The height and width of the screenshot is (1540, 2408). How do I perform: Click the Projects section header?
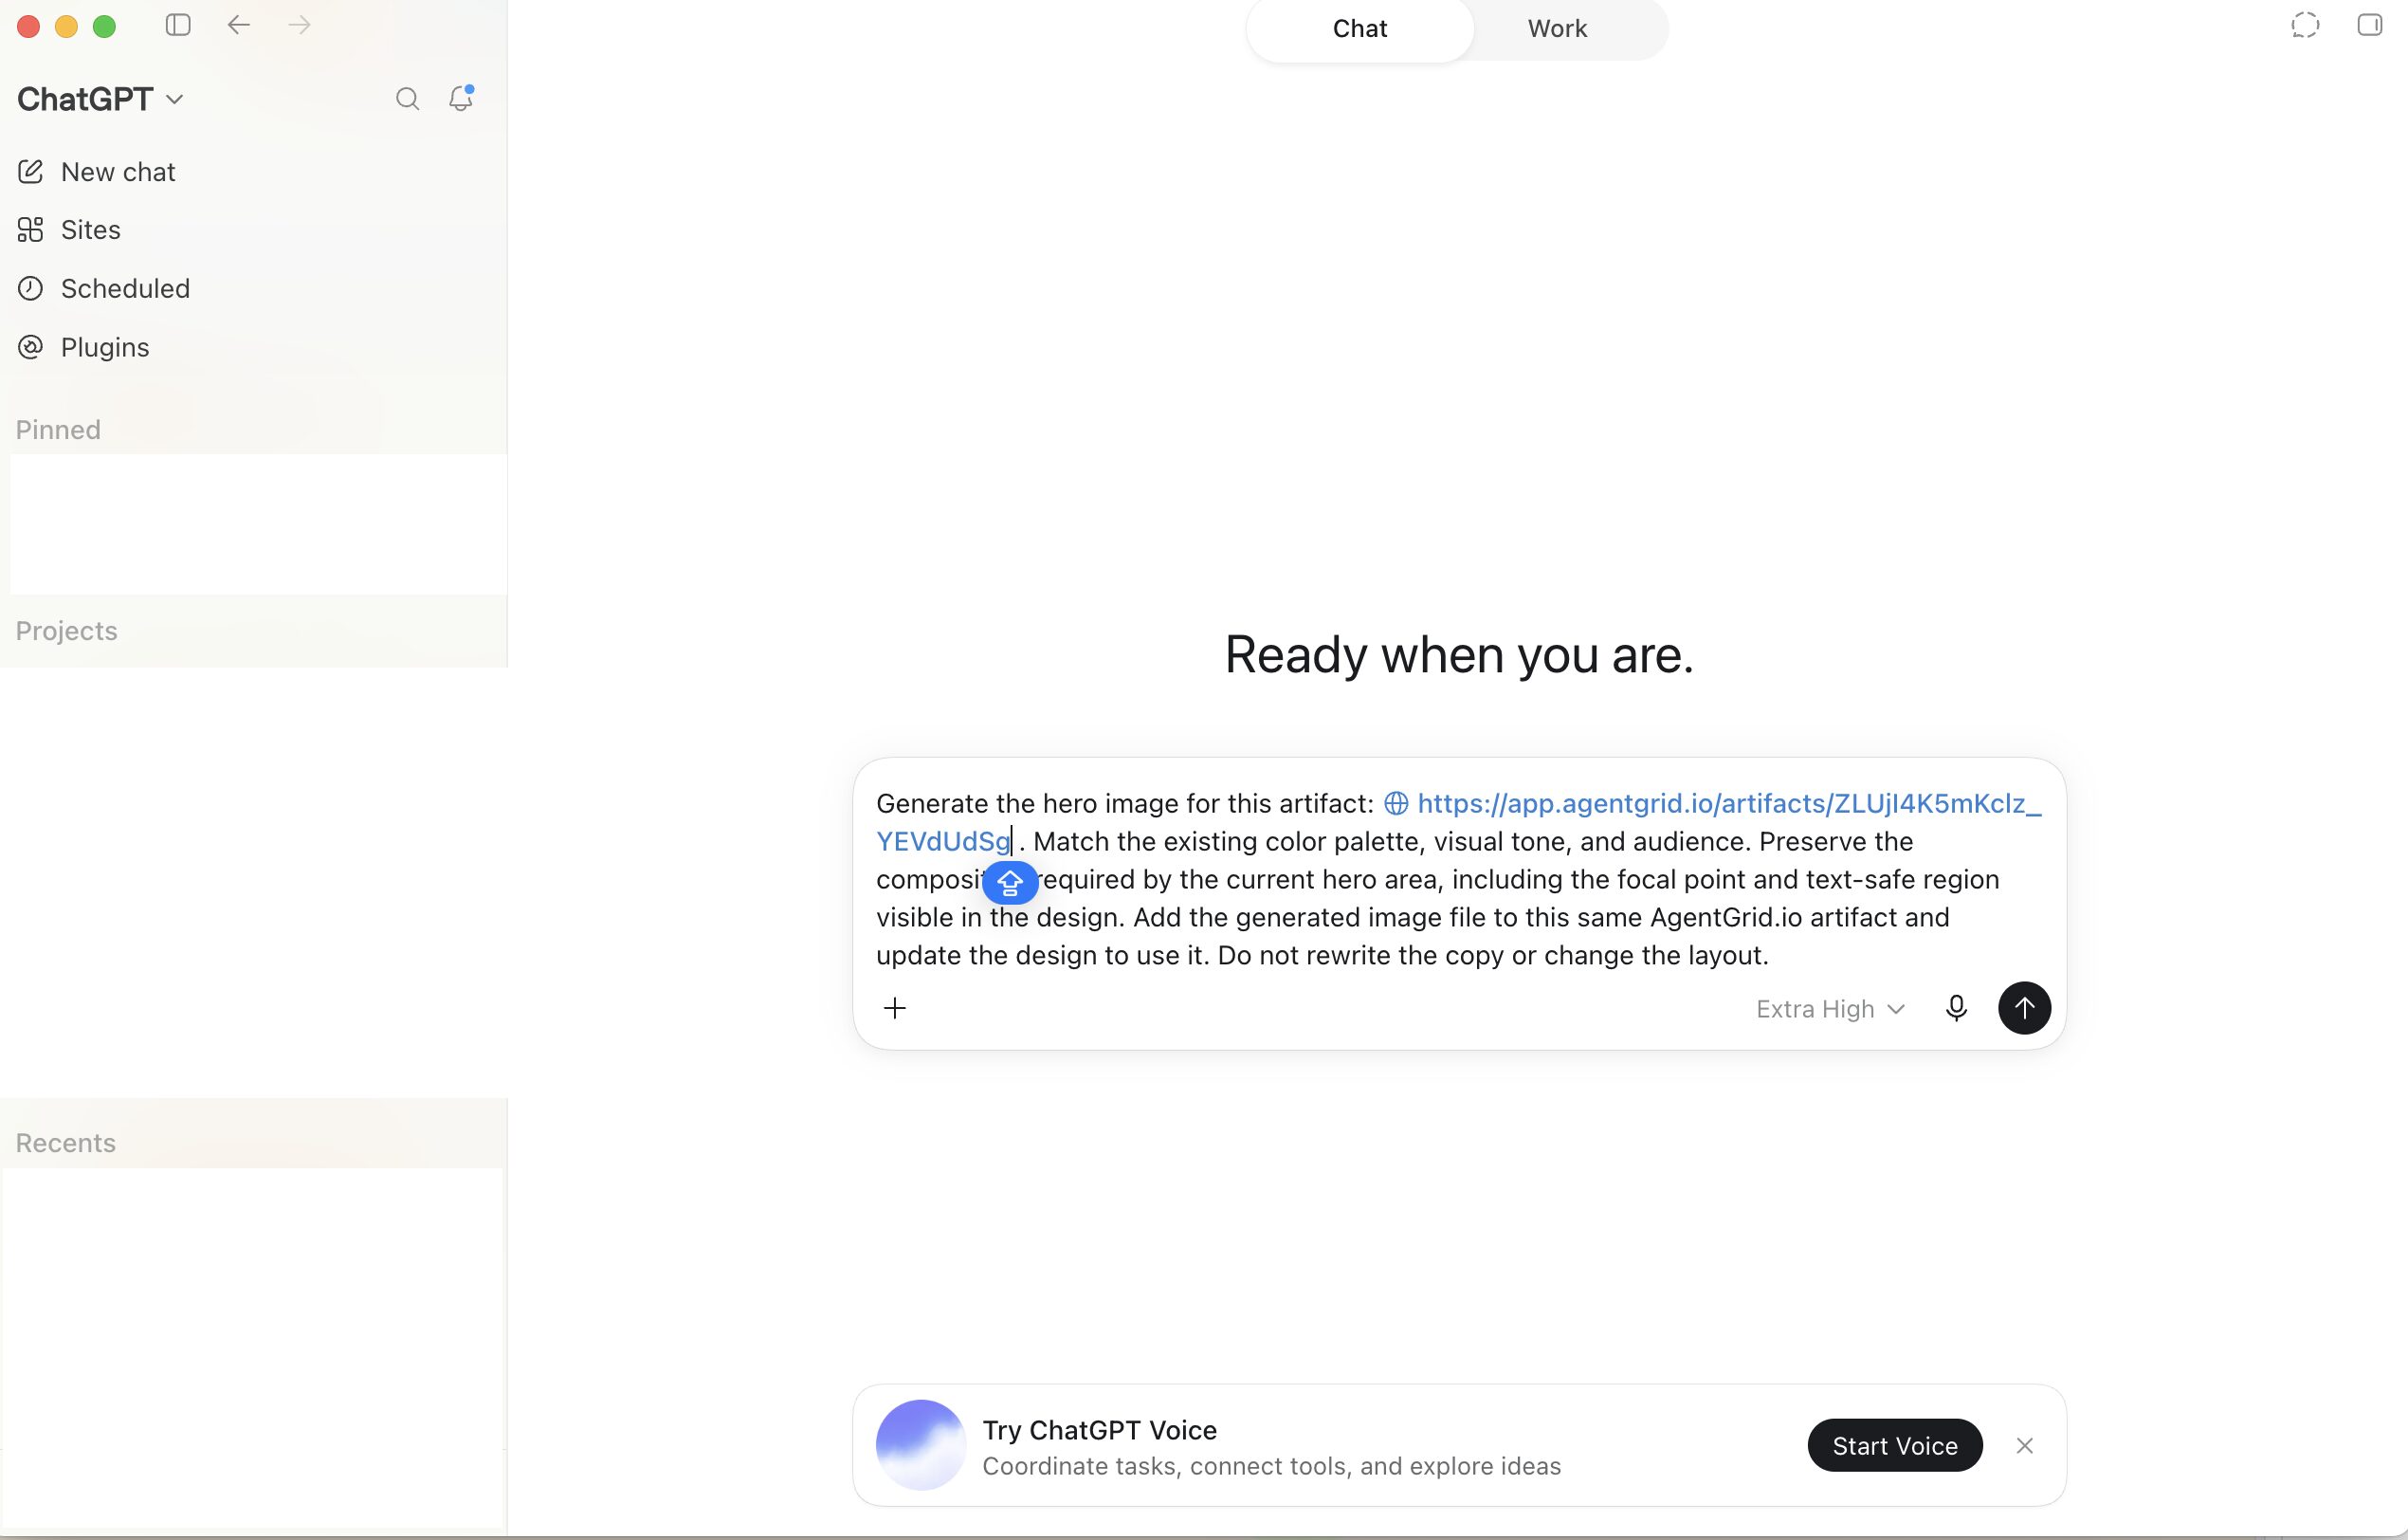(66, 631)
